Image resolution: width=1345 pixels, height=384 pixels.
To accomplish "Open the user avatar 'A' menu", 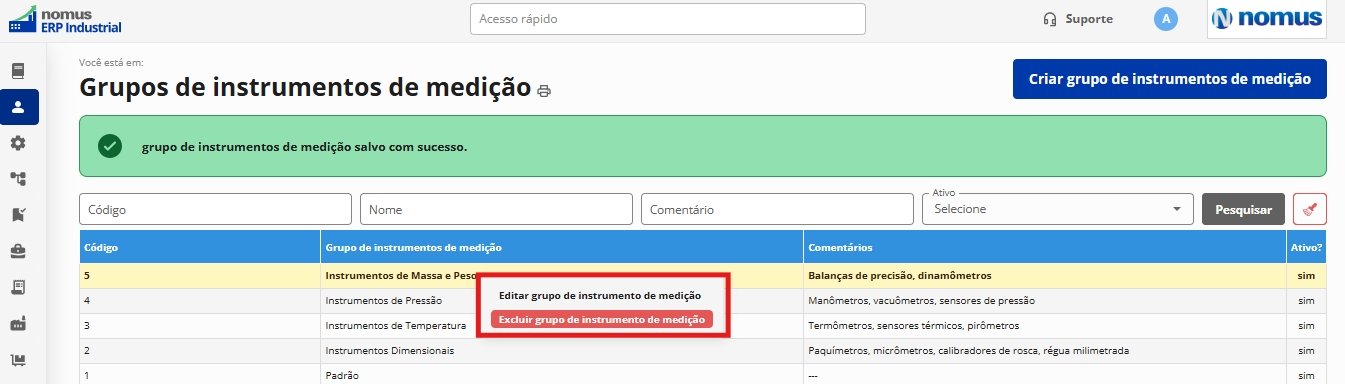I will coord(1165,18).
